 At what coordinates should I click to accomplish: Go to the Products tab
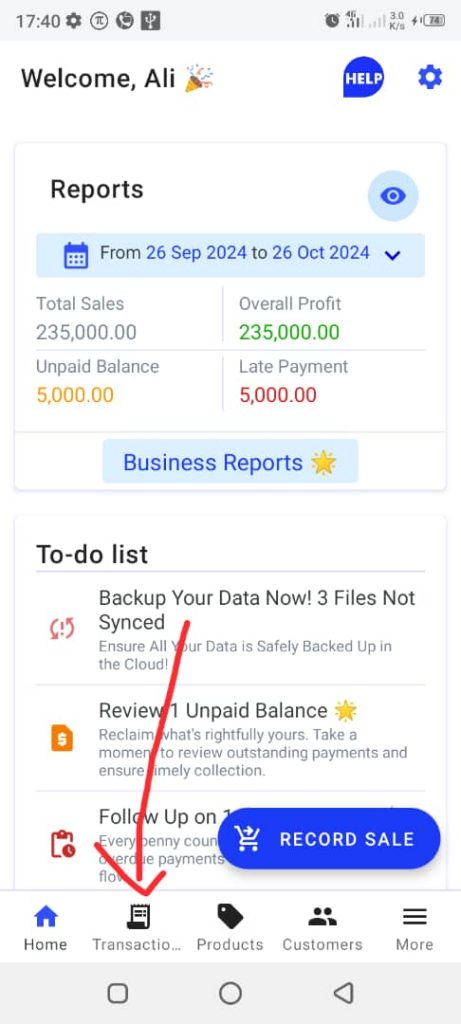click(230, 928)
